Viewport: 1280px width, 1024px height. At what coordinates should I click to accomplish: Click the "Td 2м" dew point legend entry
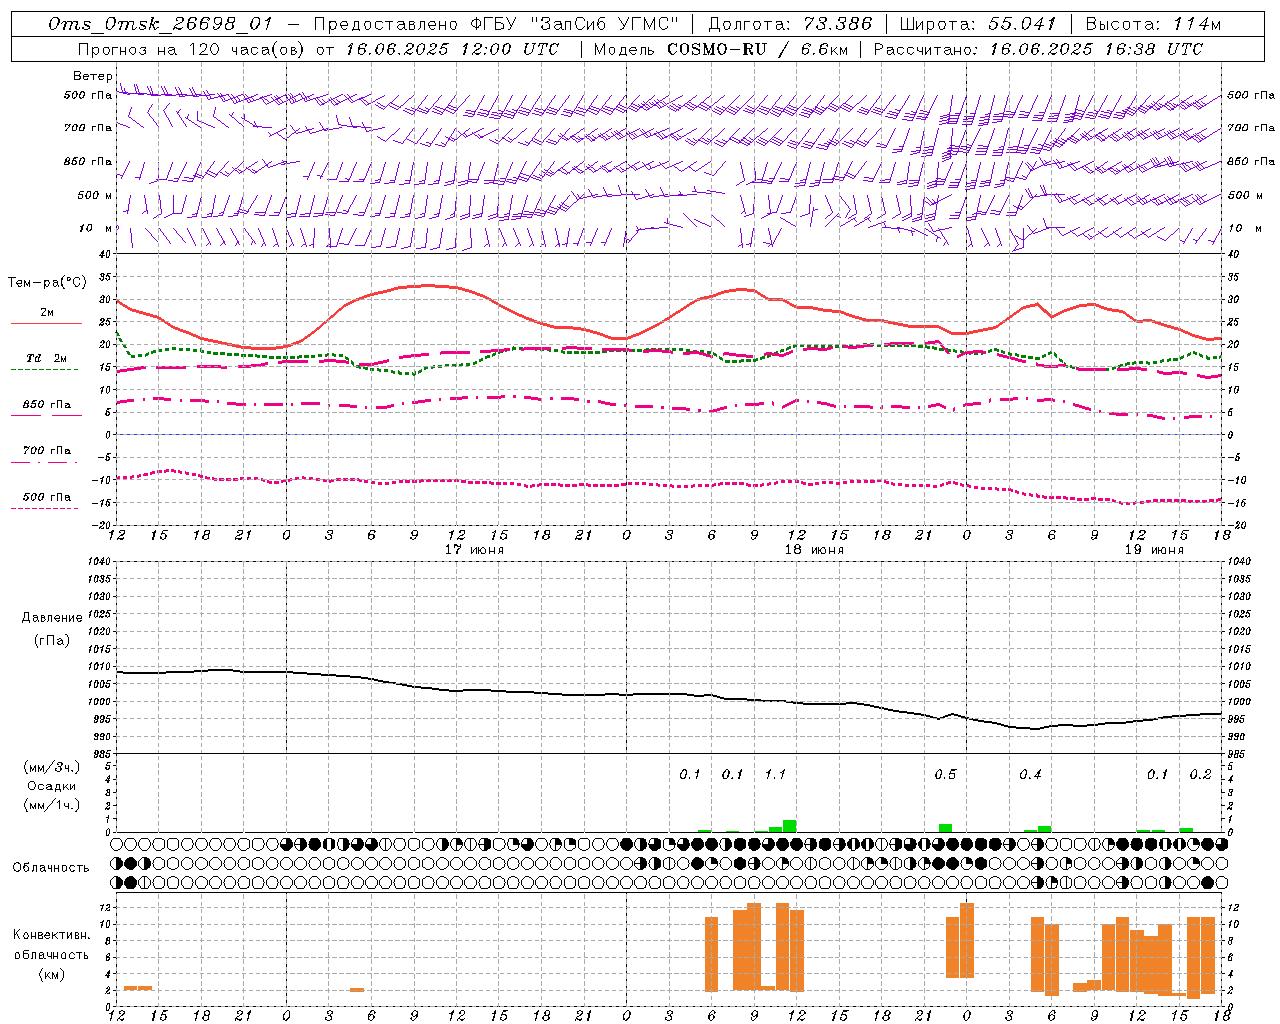coord(46,358)
